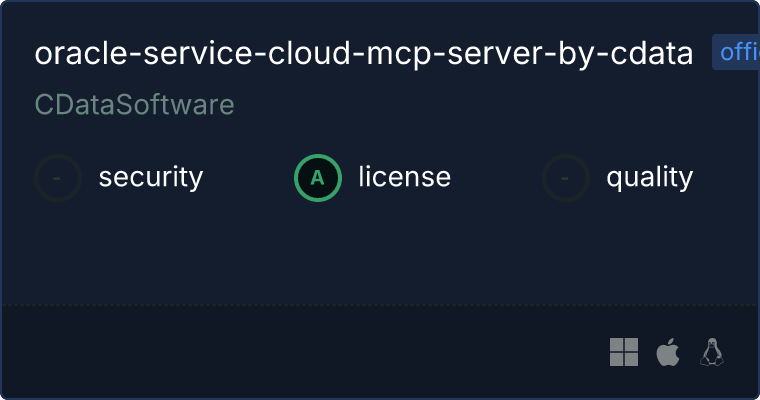Click the Windows platform icon

click(x=624, y=352)
